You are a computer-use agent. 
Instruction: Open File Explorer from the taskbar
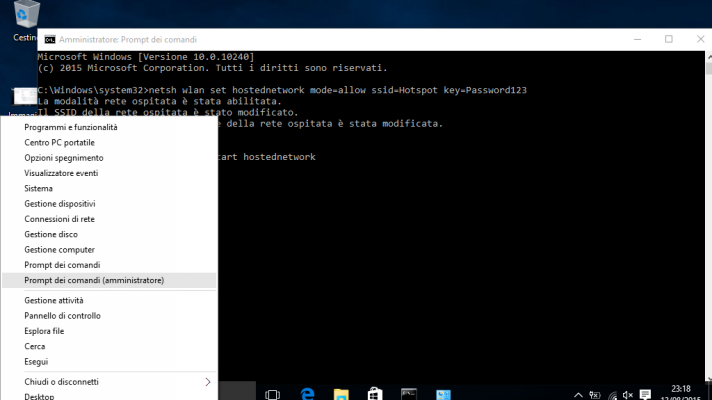tap(341, 394)
